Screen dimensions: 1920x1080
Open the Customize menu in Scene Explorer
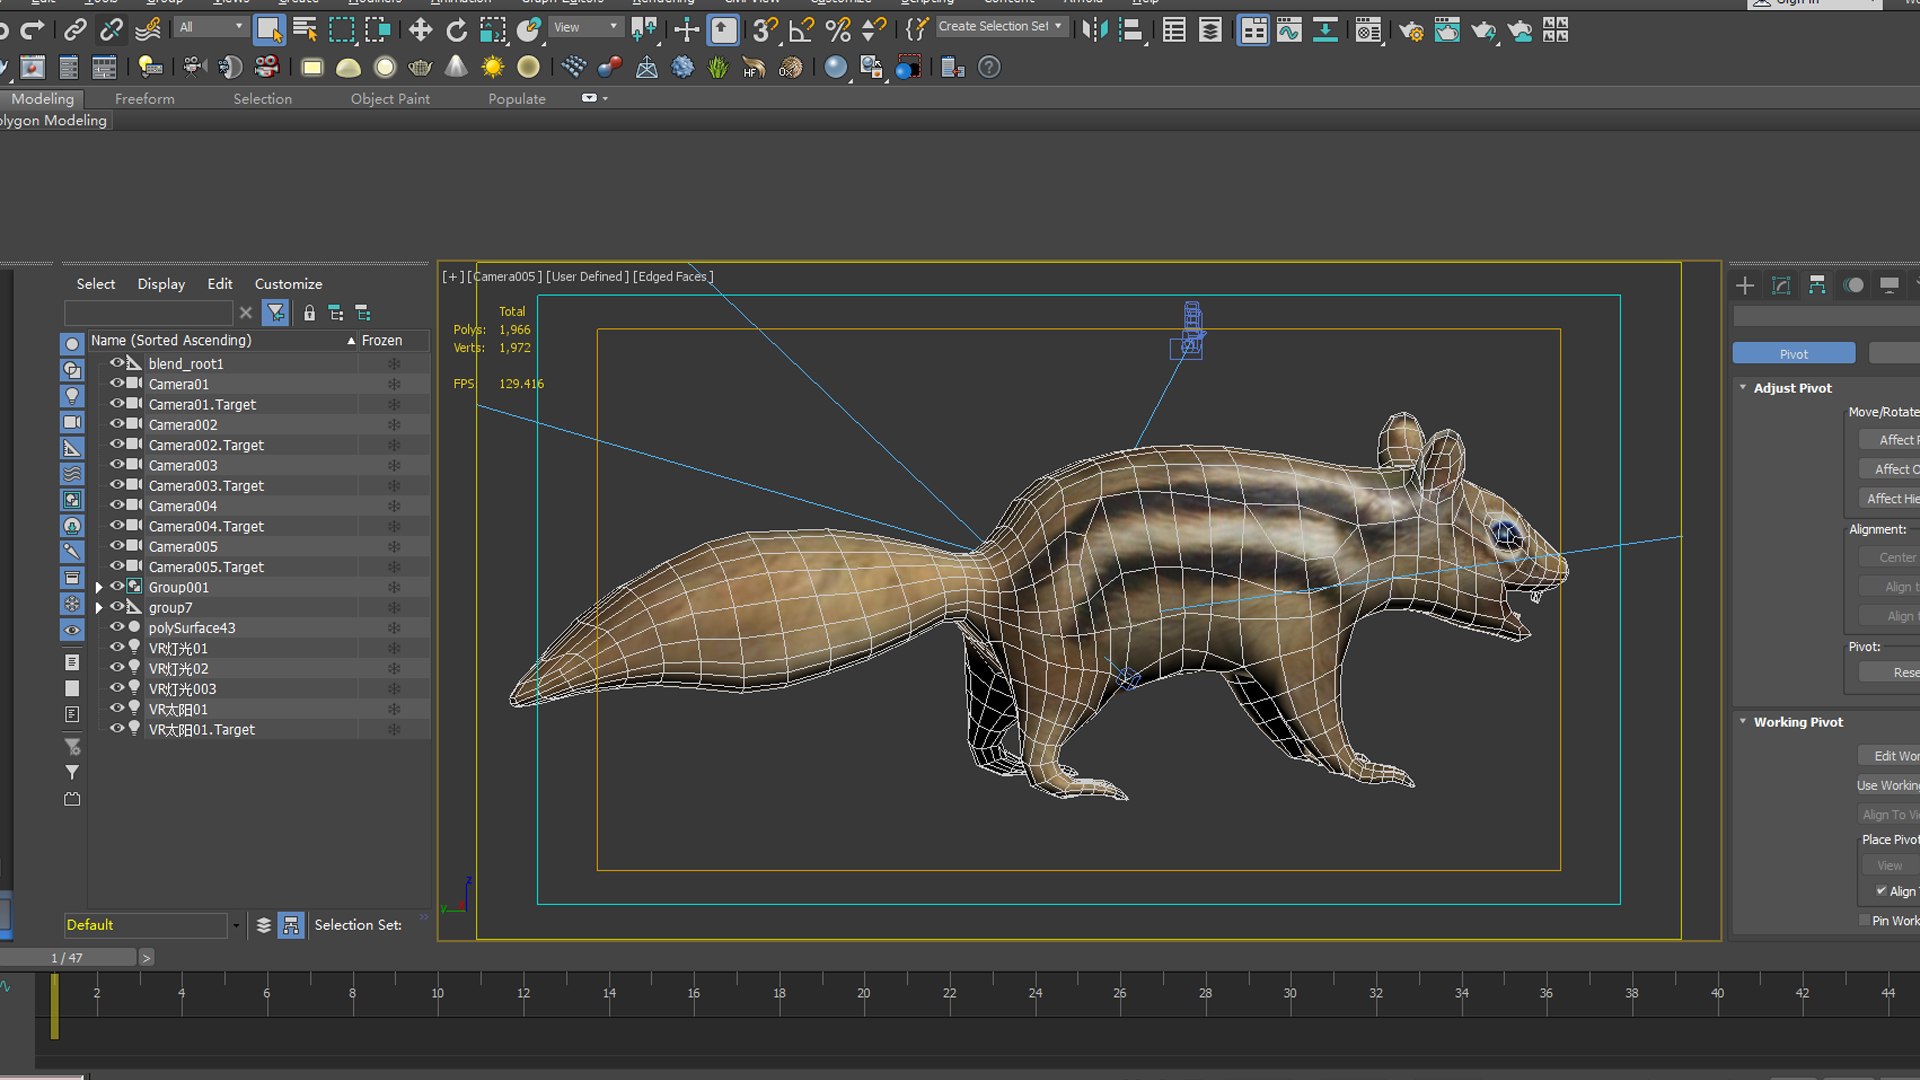point(288,284)
